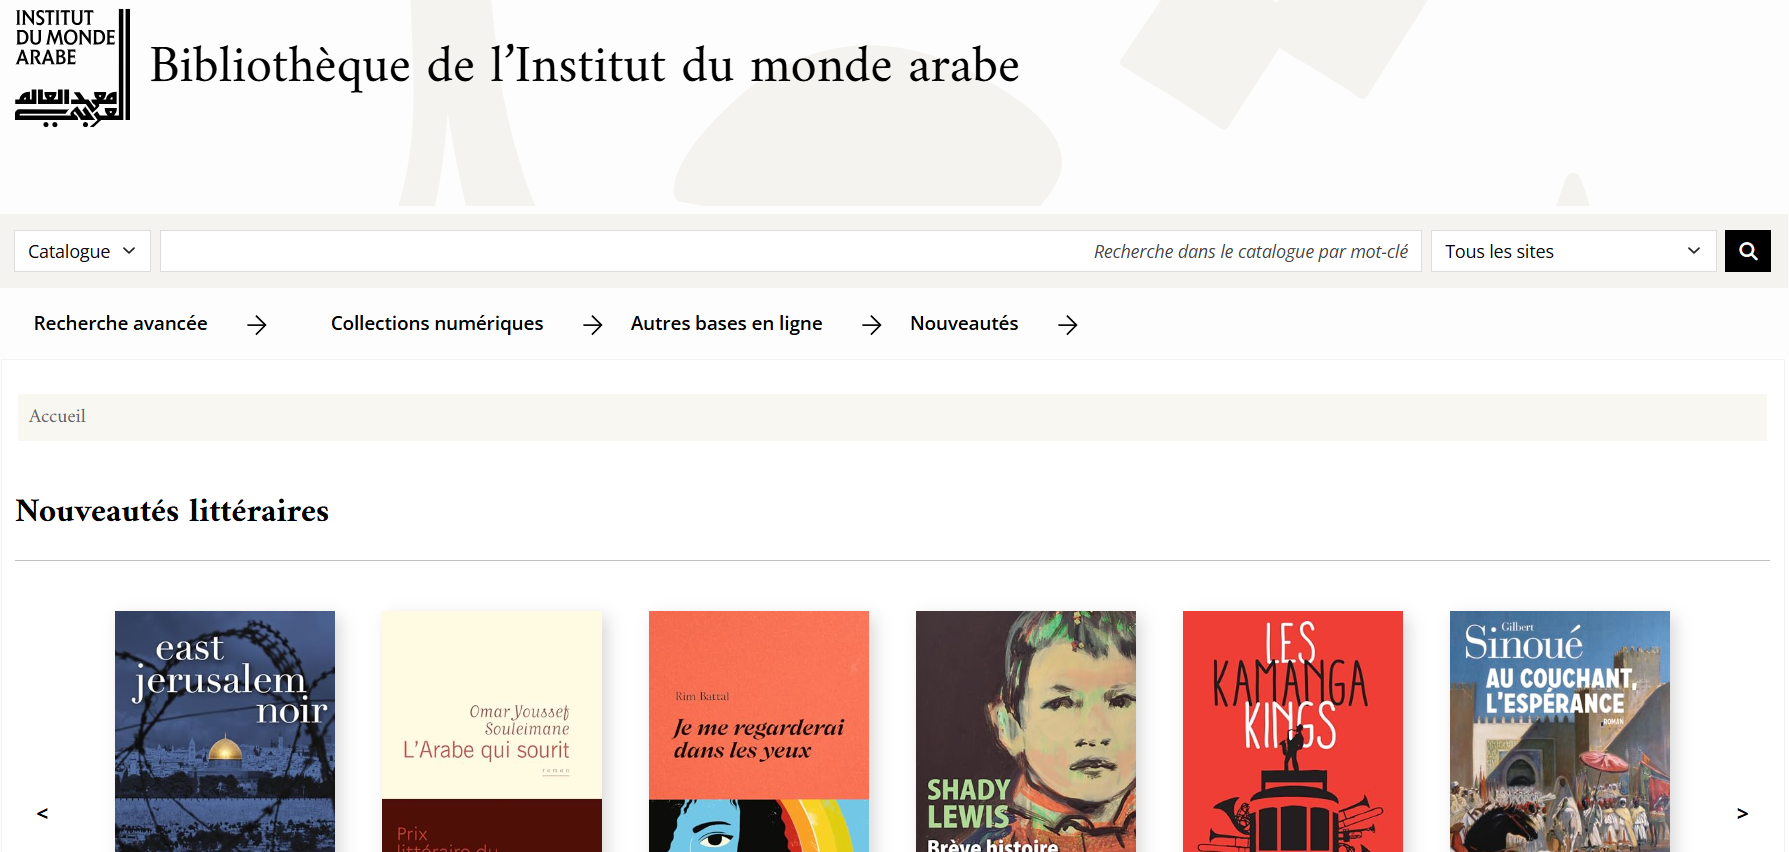The width and height of the screenshot is (1789, 852).
Task: Click the catalogue keyword search field
Action: click(790, 251)
